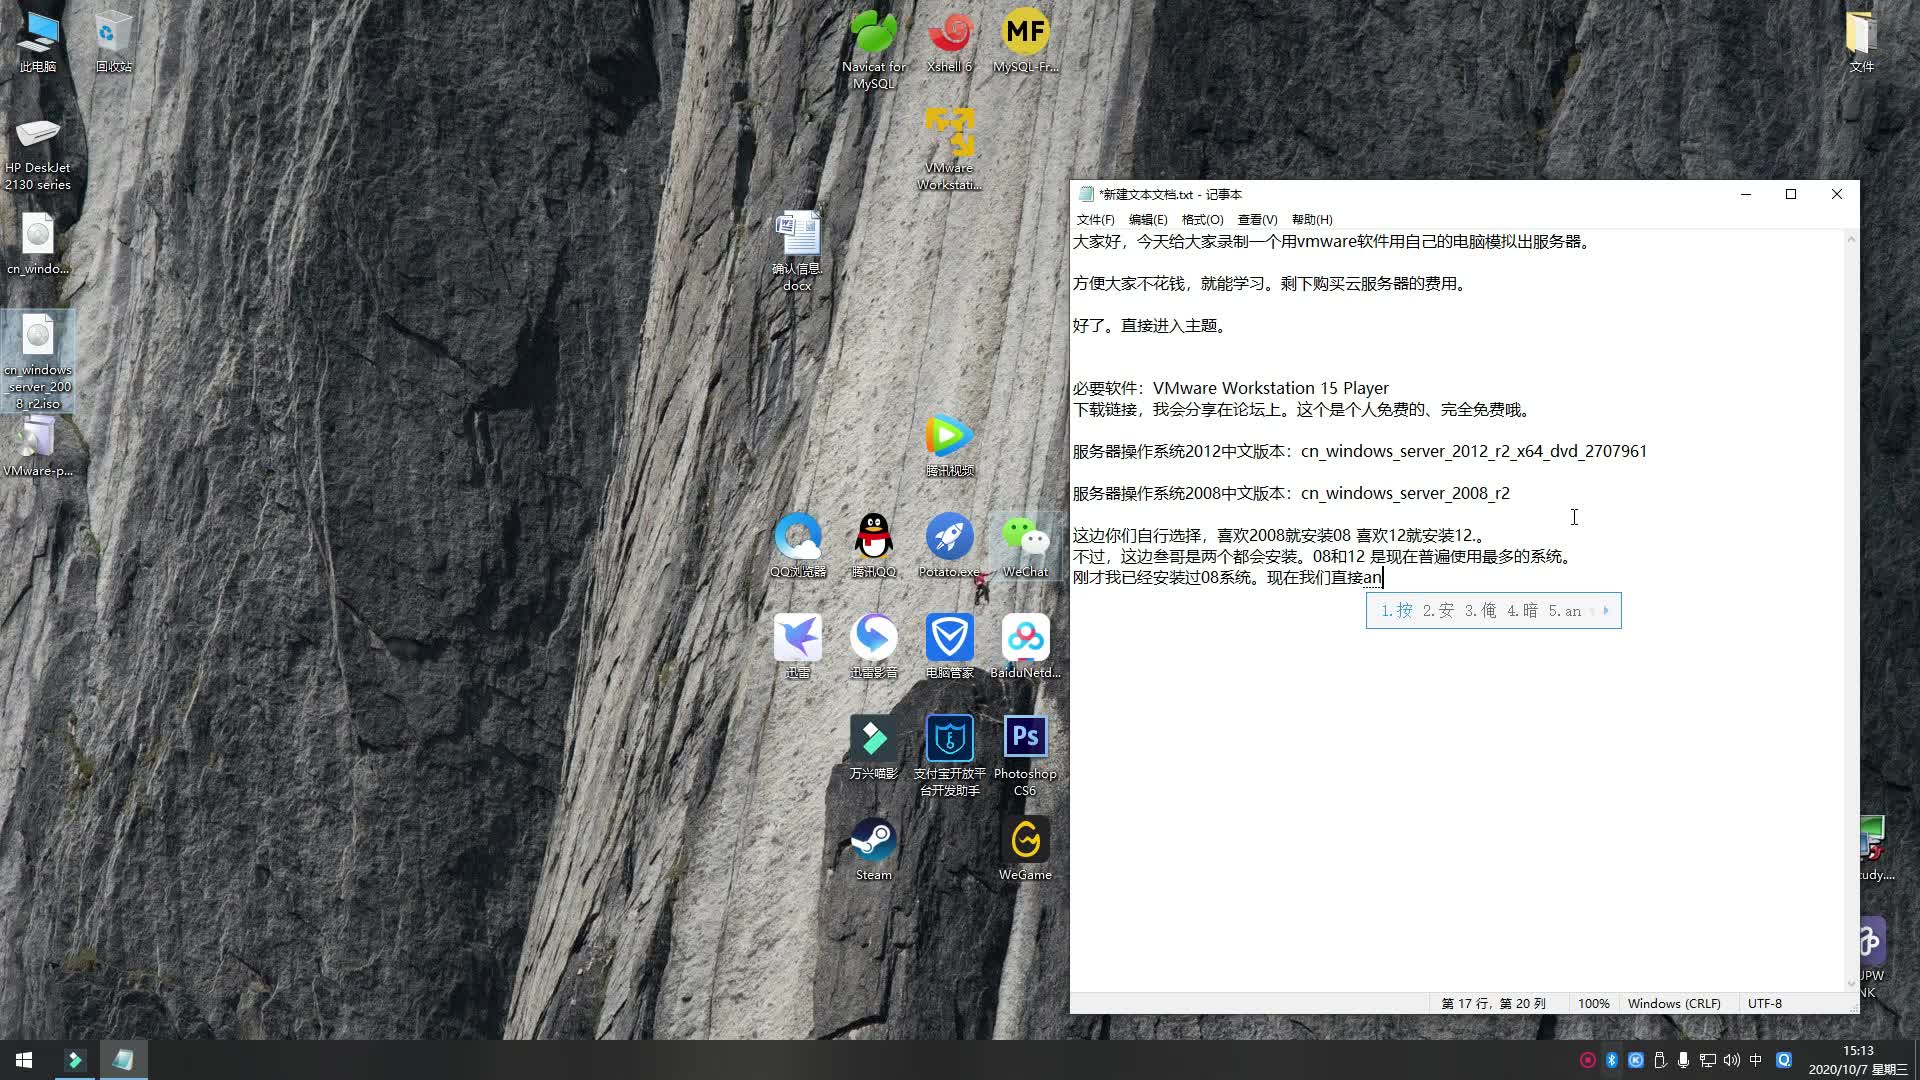Open the 文件(F) menu in Notepad

[1095, 220]
